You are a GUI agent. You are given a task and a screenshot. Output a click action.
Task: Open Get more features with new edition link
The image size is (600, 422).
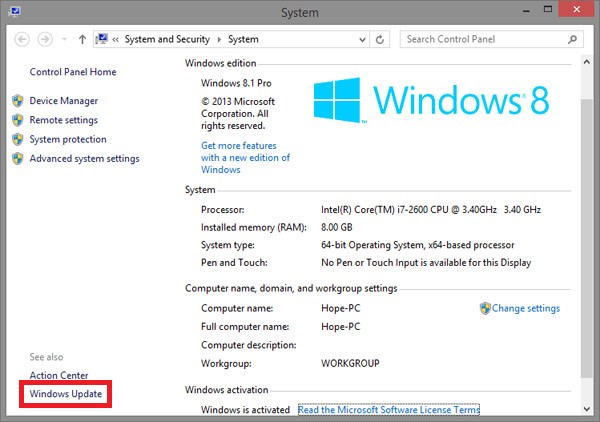(245, 158)
